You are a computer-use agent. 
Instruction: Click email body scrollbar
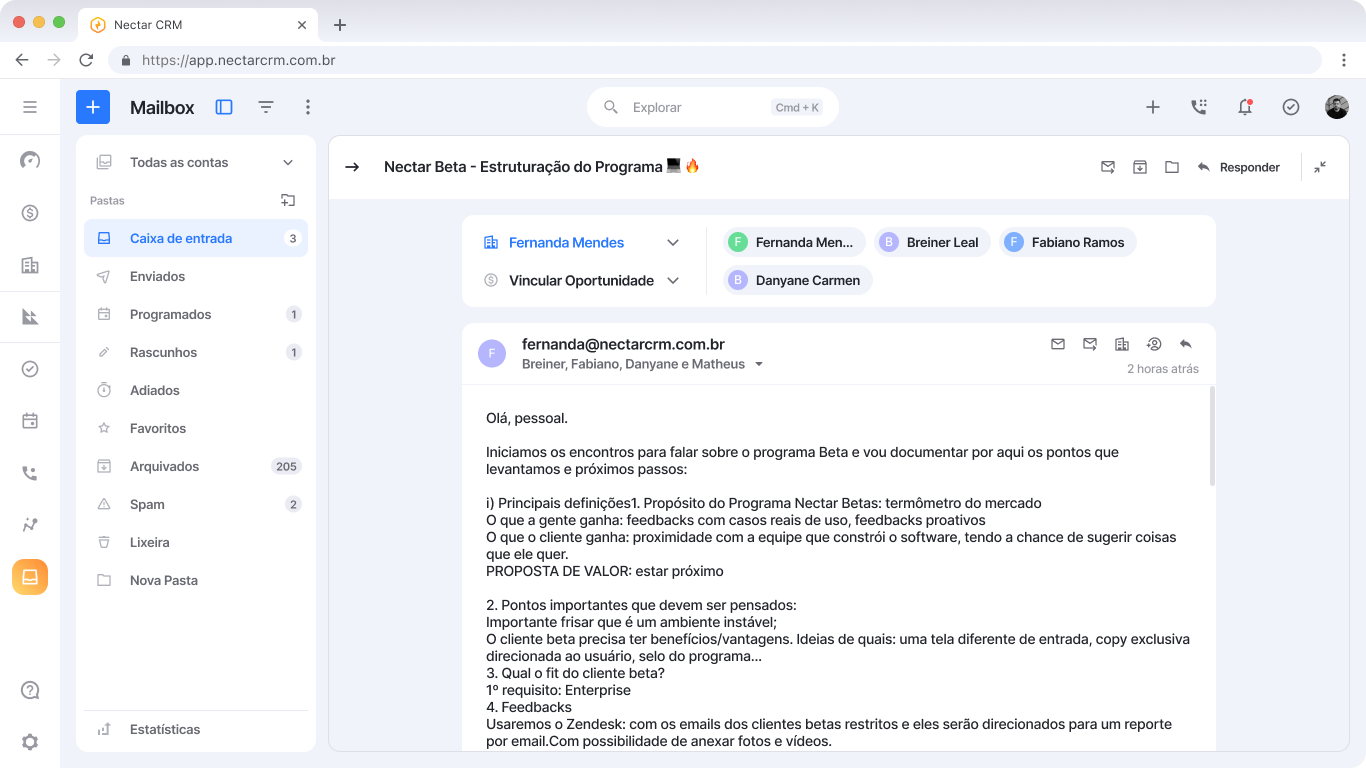pyautogui.click(x=1213, y=437)
